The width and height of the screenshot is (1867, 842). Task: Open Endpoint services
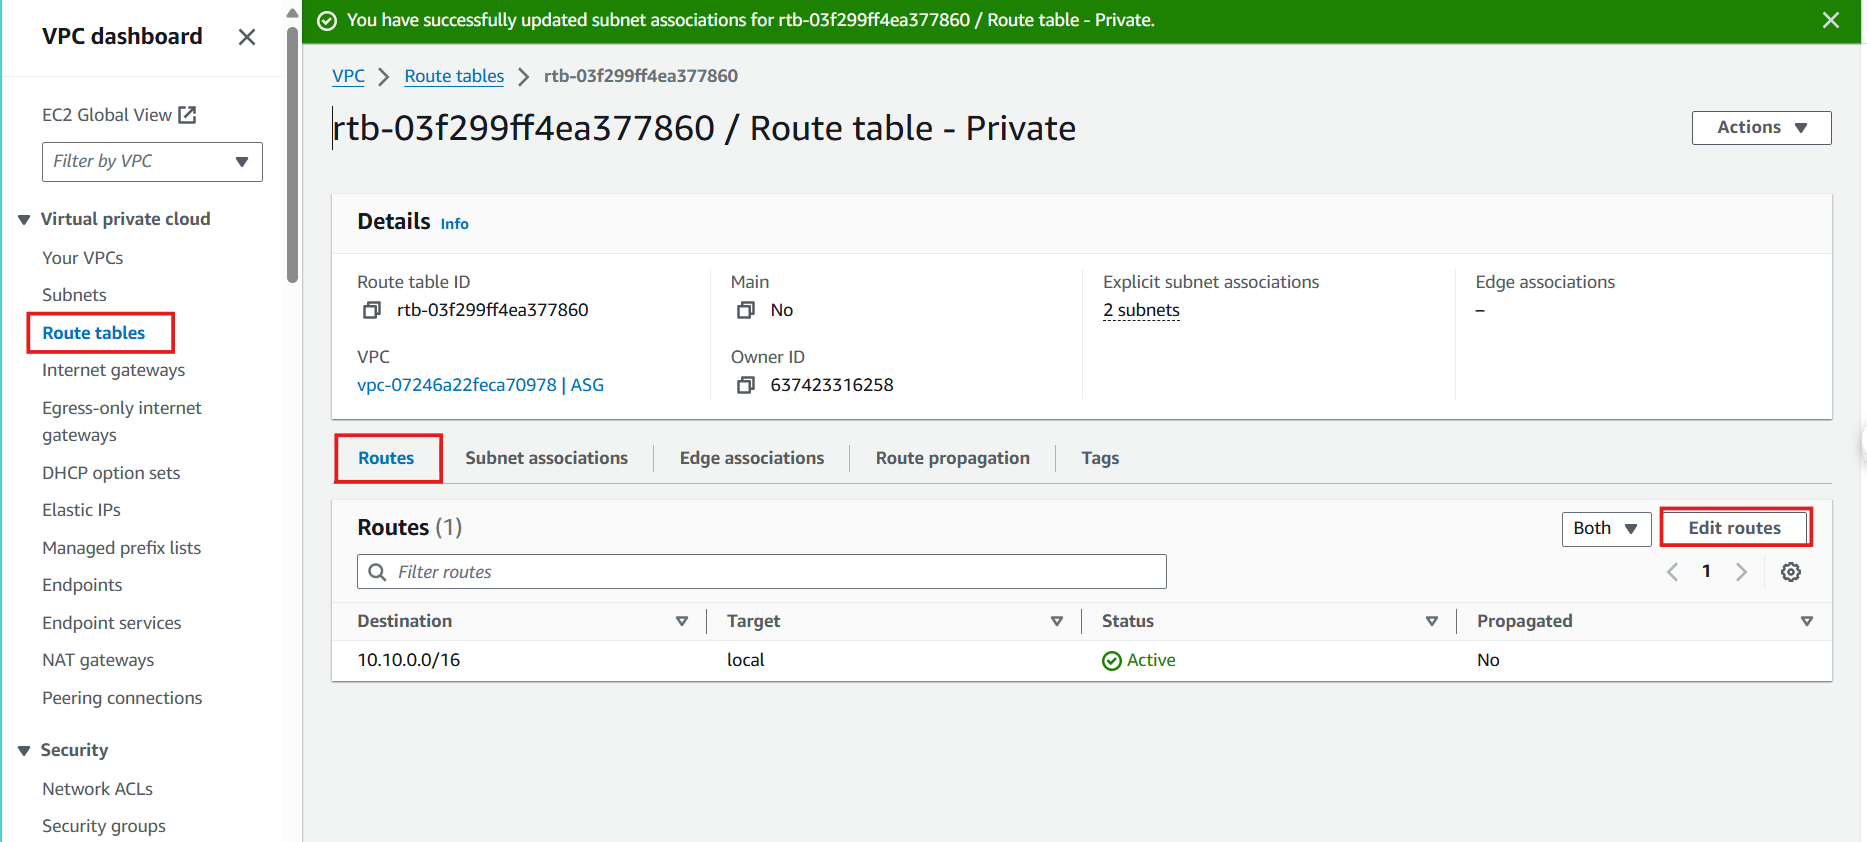[112, 623]
